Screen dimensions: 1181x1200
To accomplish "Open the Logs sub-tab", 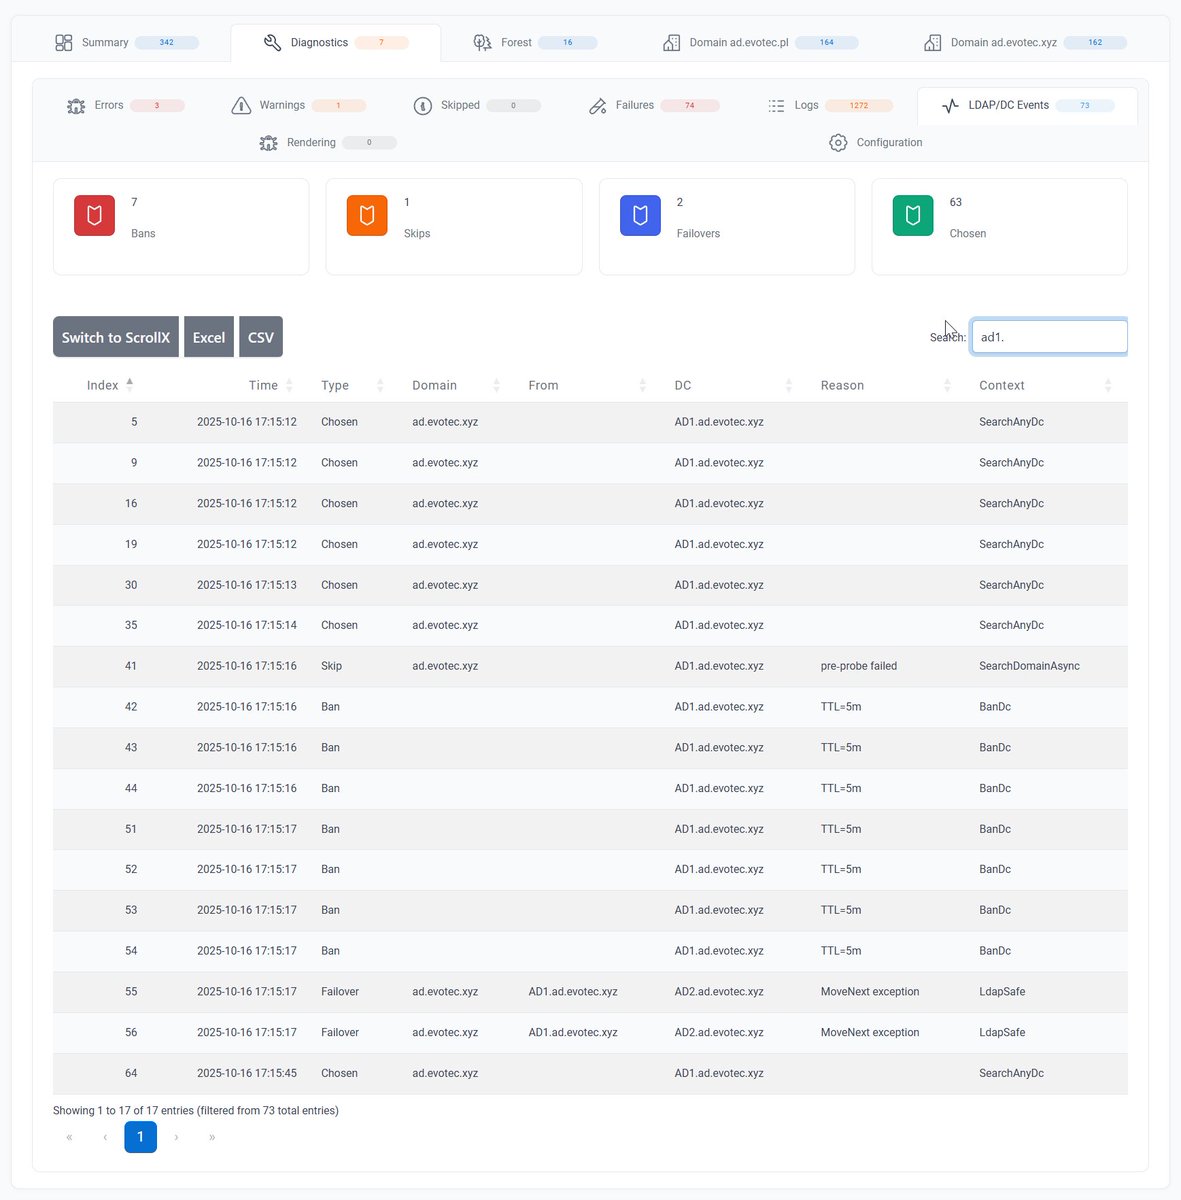I will (x=830, y=106).
